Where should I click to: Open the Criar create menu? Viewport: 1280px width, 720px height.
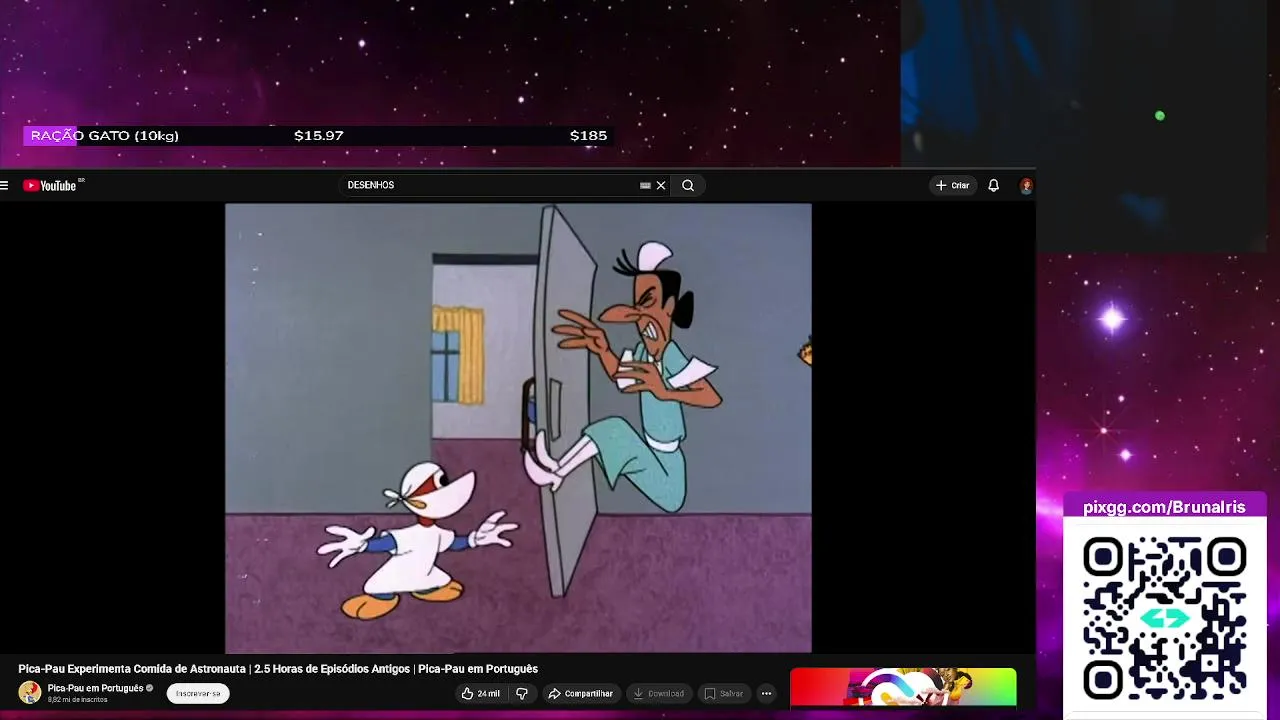952,185
